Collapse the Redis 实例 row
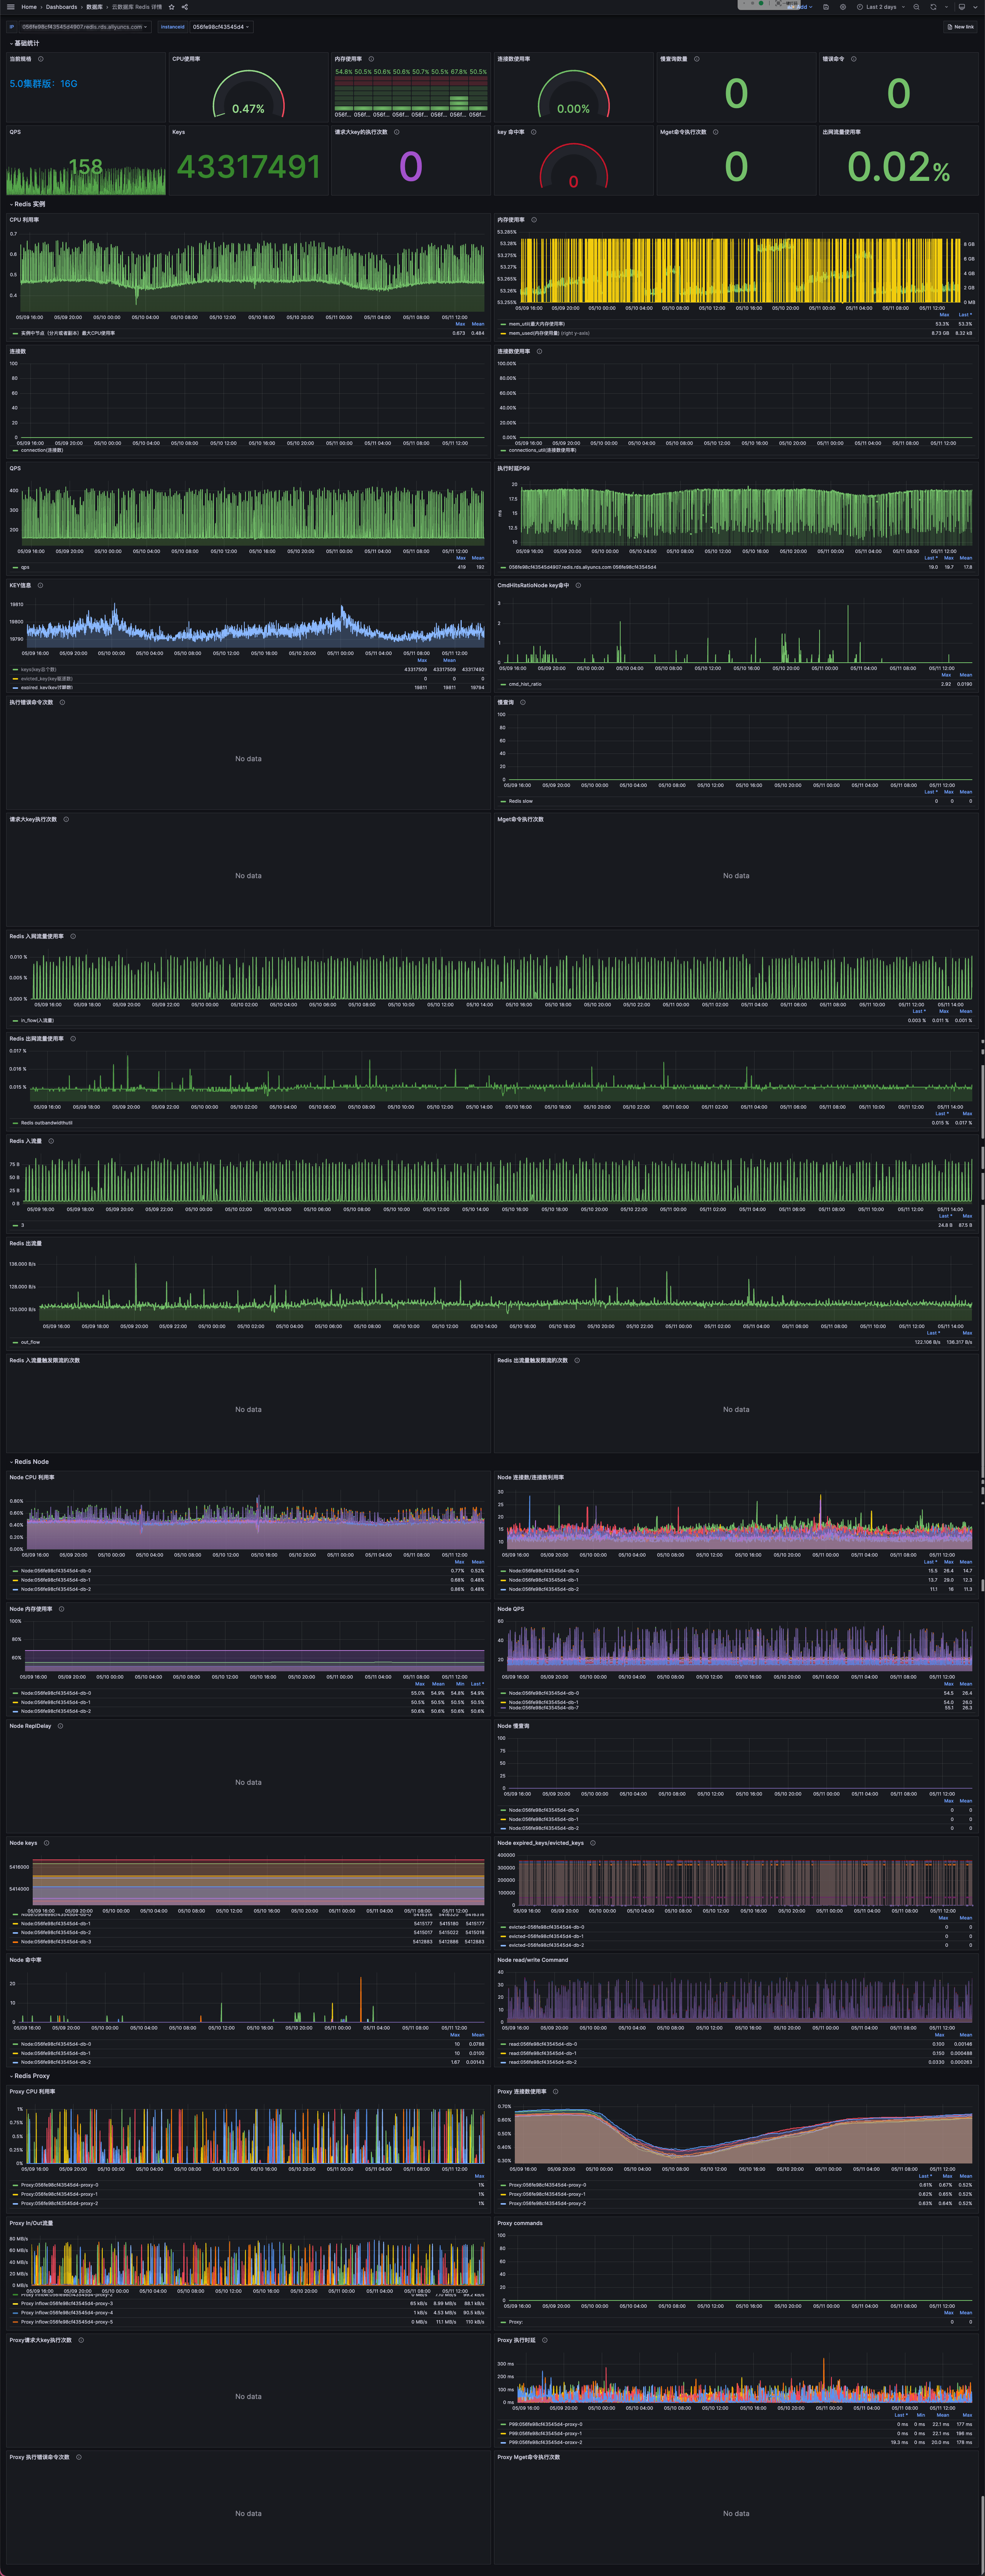Image resolution: width=985 pixels, height=2576 pixels. pos(28,204)
